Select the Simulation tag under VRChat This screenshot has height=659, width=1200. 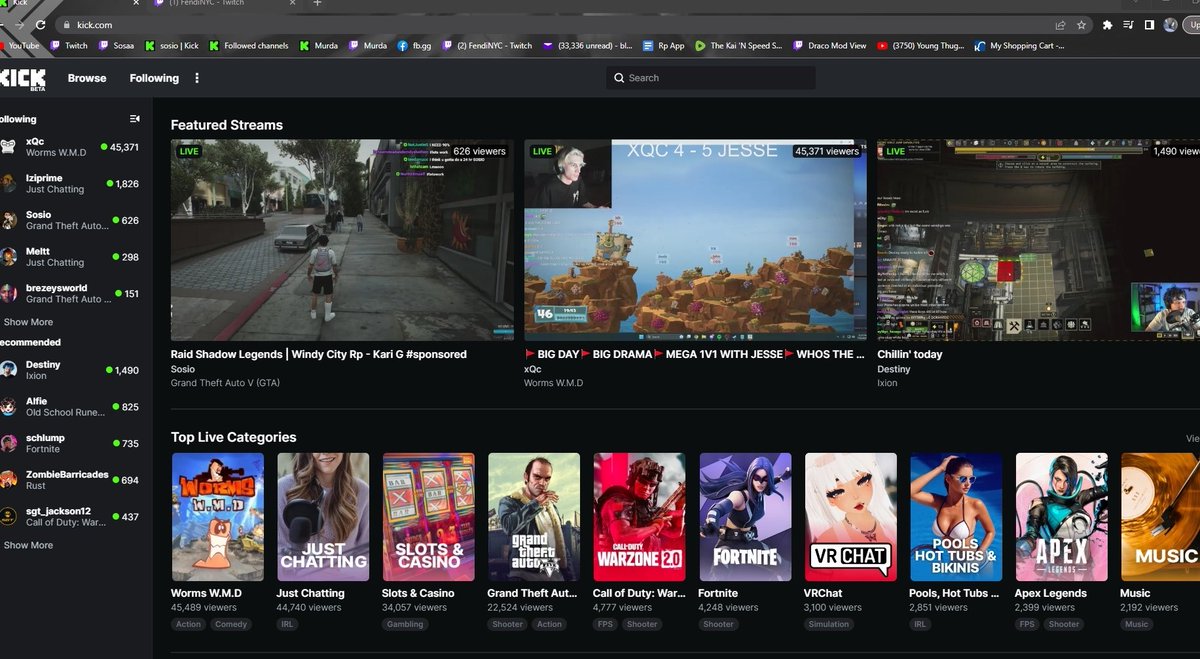coord(829,624)
